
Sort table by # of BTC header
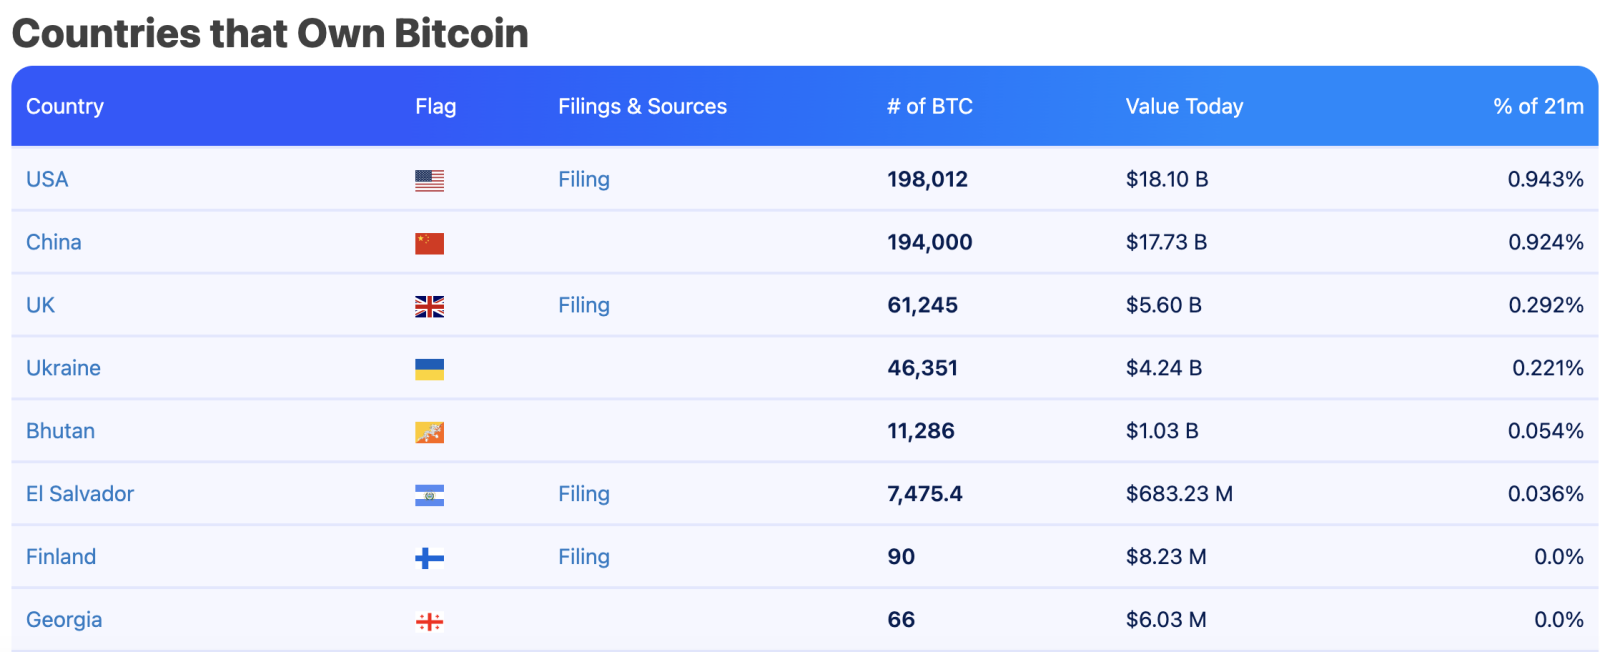tap(929, 106)
